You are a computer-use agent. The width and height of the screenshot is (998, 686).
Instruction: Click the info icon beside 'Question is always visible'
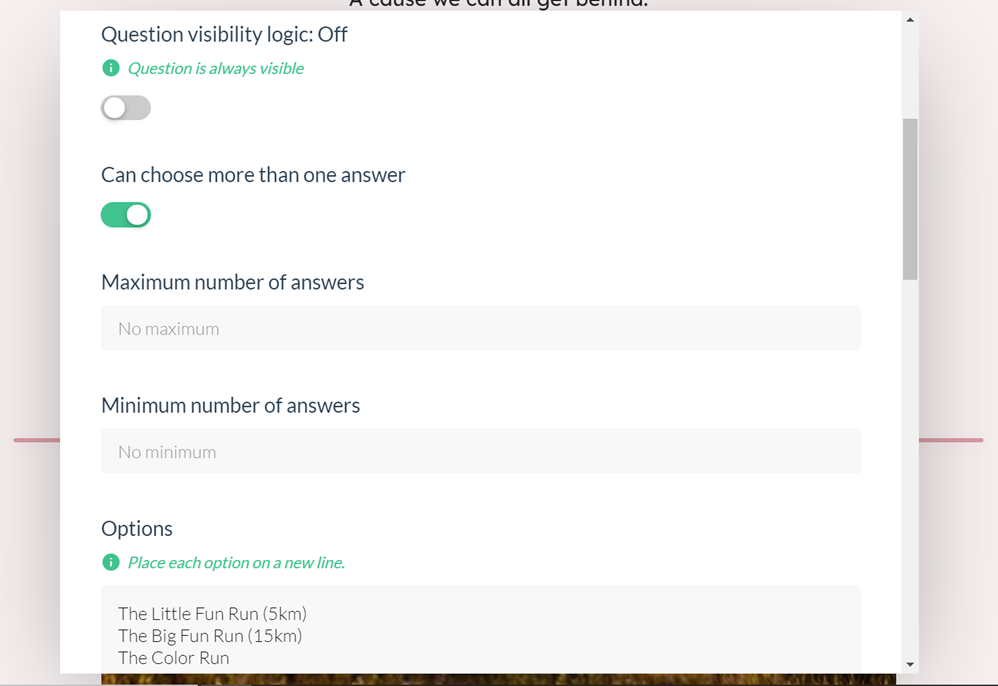tap(111, 68)
